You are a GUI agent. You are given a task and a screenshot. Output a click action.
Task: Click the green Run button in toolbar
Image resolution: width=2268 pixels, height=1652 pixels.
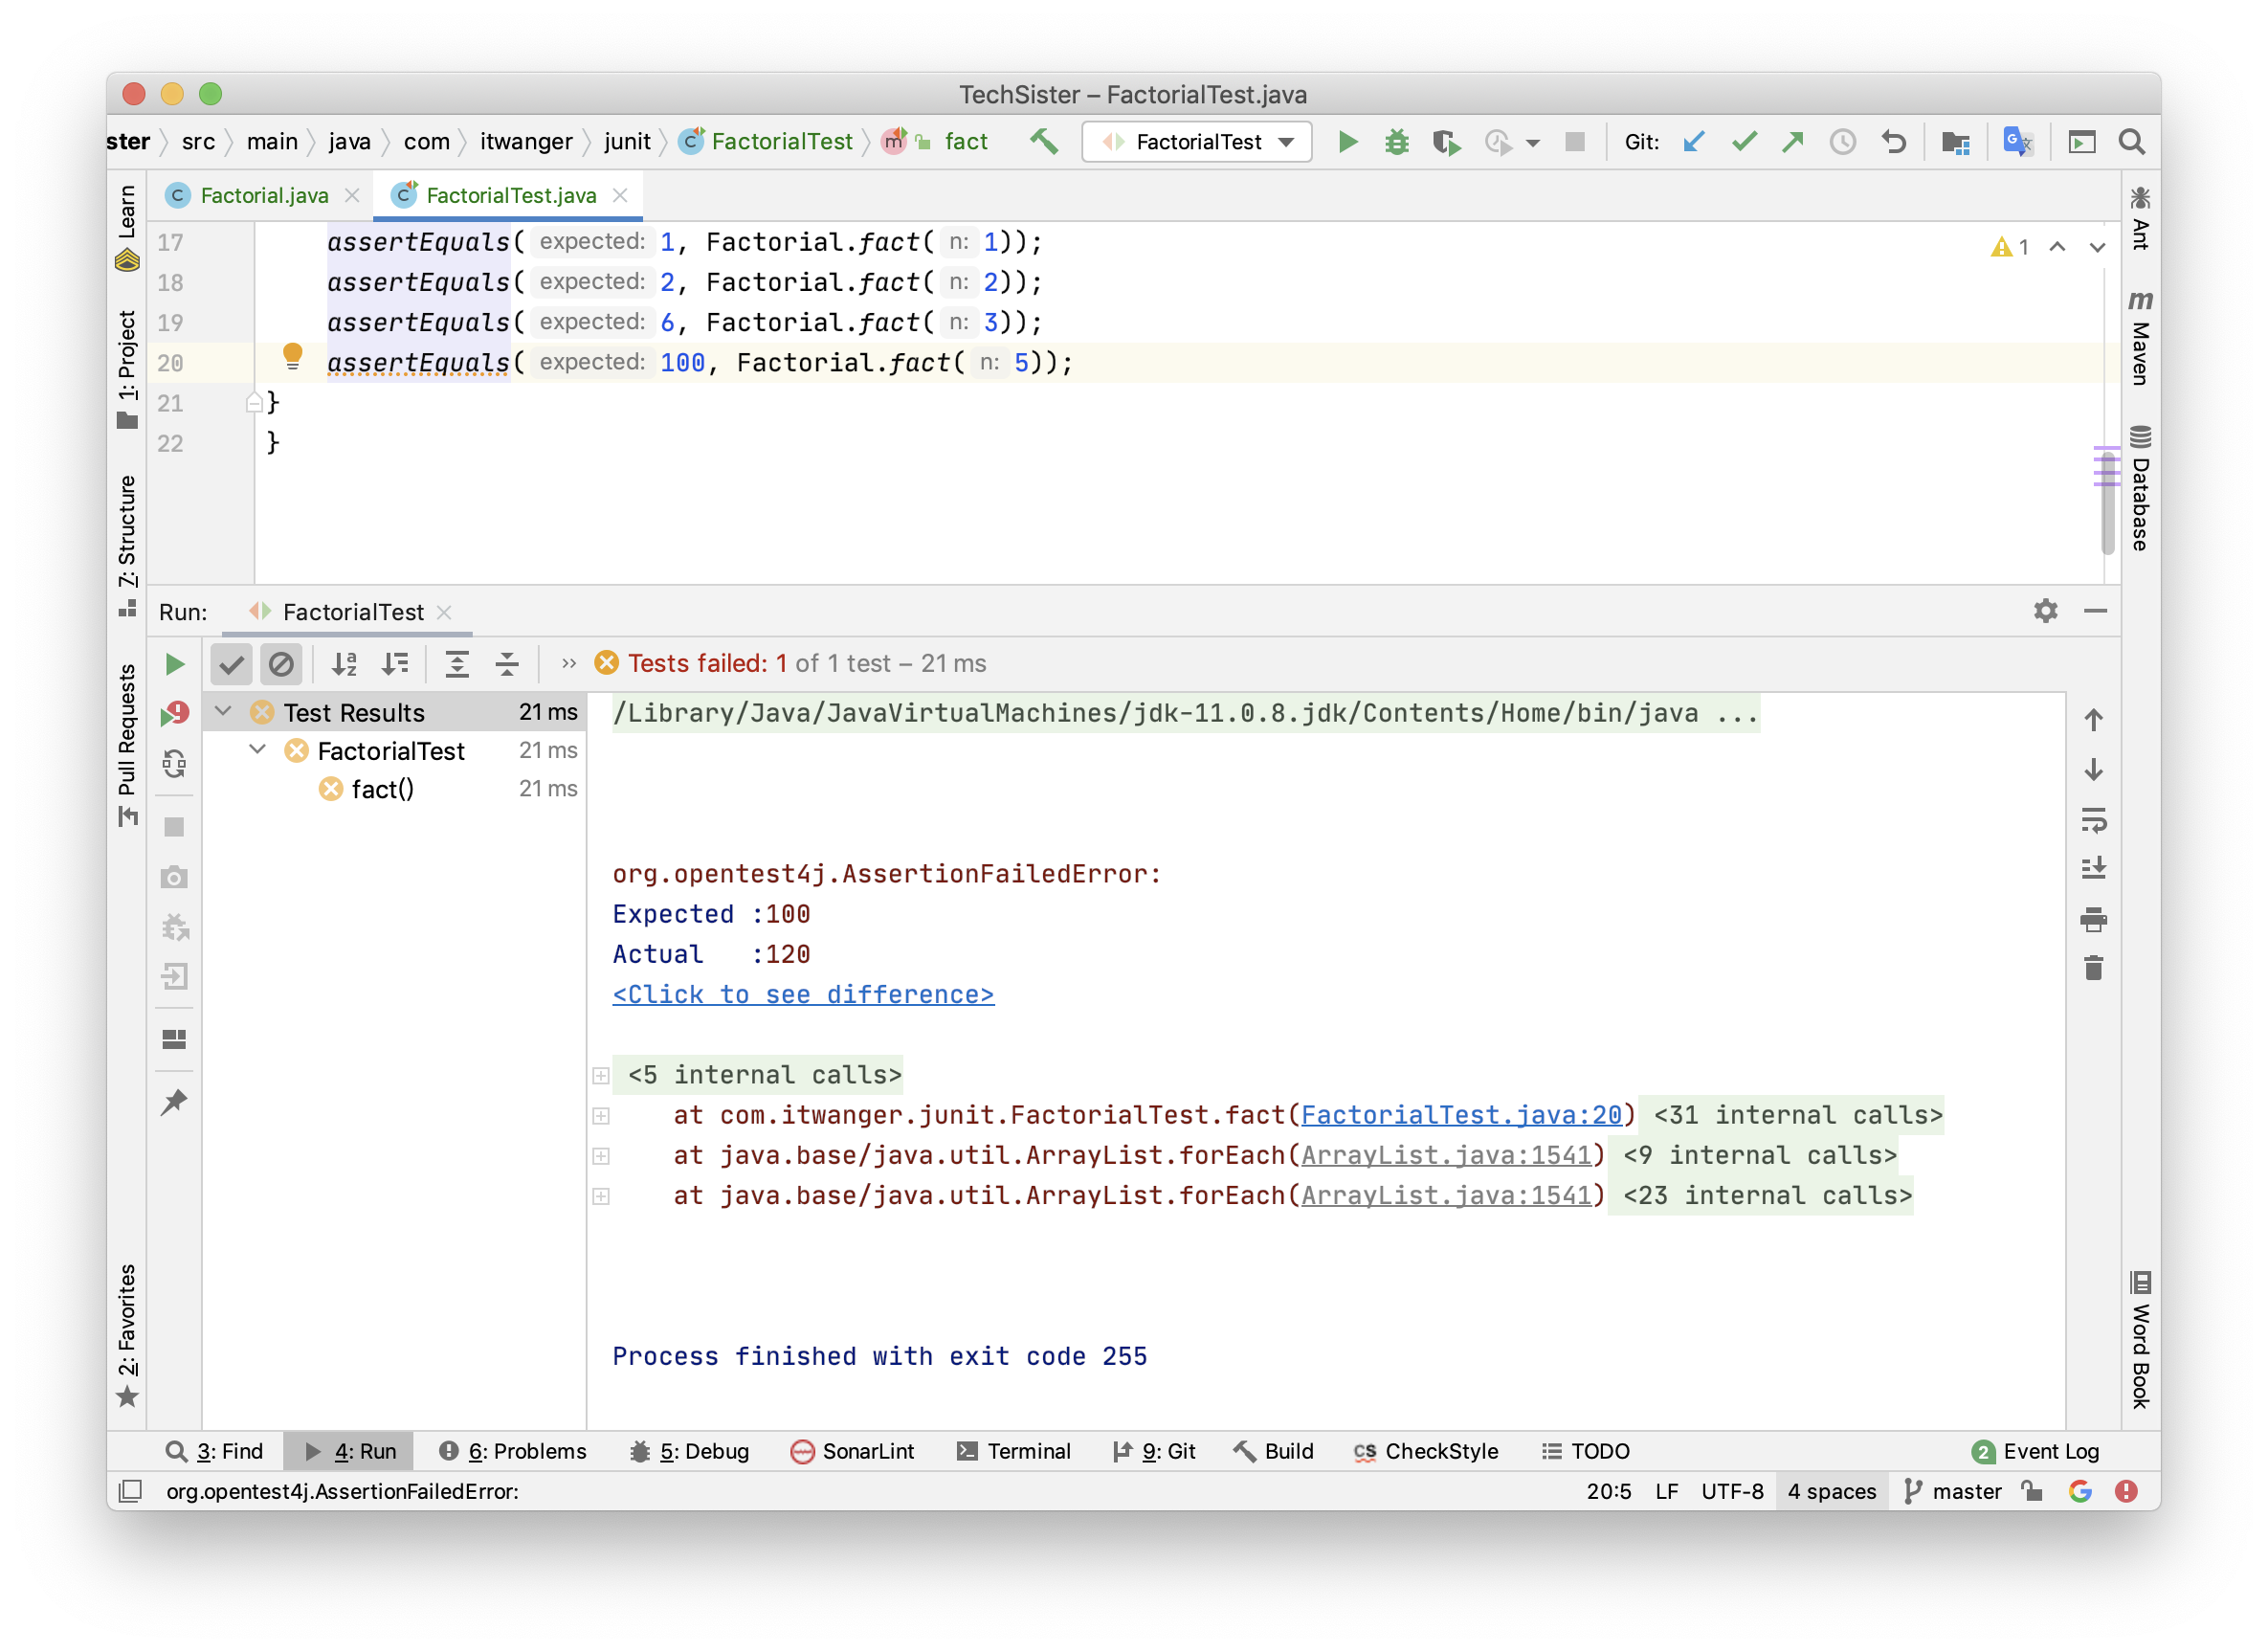click(1347, 142)
